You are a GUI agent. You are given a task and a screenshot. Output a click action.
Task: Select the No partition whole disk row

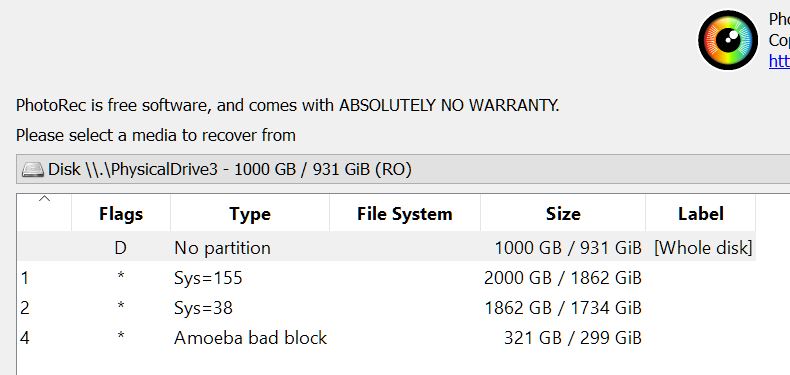point(386,247)
